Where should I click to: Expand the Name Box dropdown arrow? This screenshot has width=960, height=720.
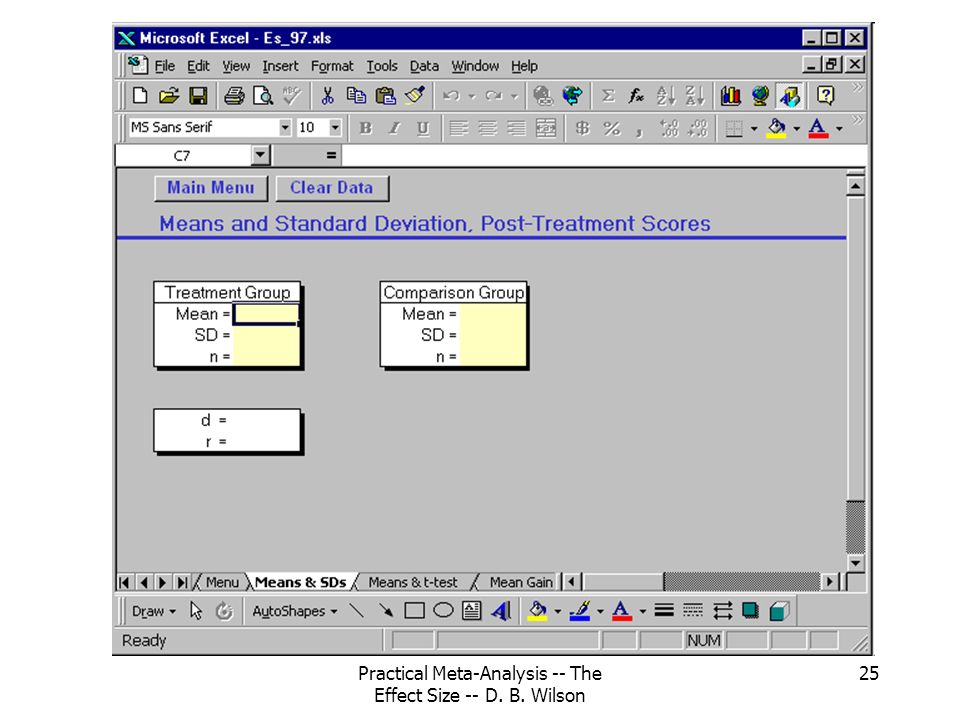[x=260, y=155]
